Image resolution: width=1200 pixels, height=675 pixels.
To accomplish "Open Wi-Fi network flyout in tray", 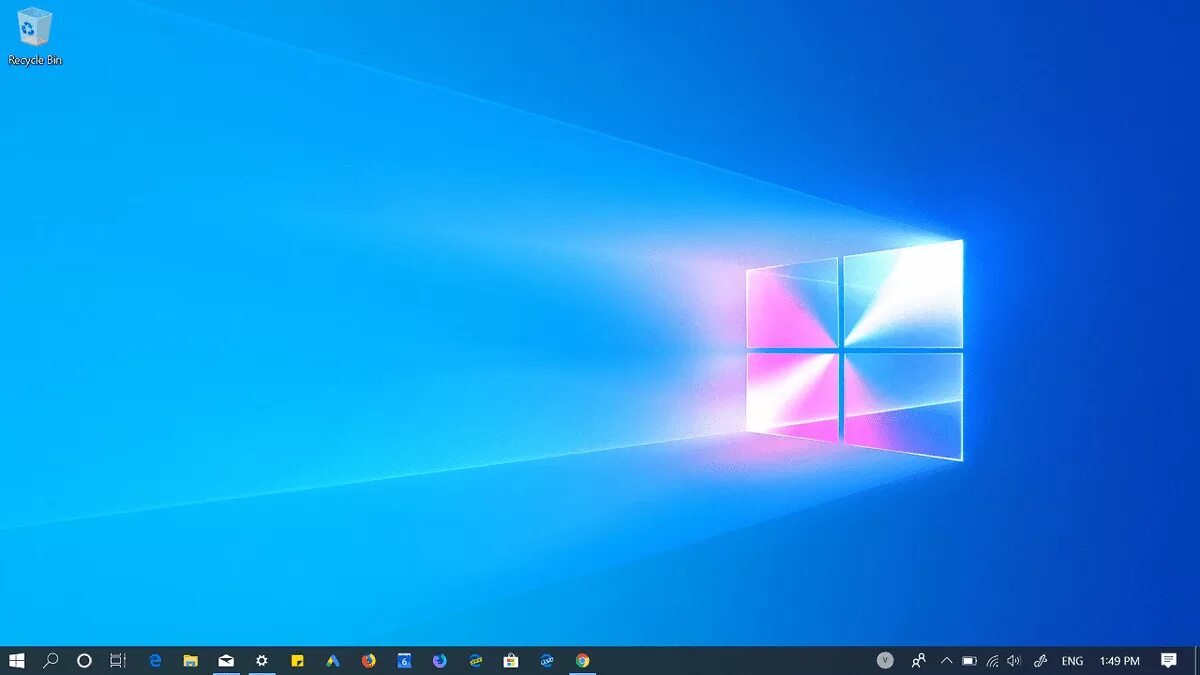I will coord(992,660).
